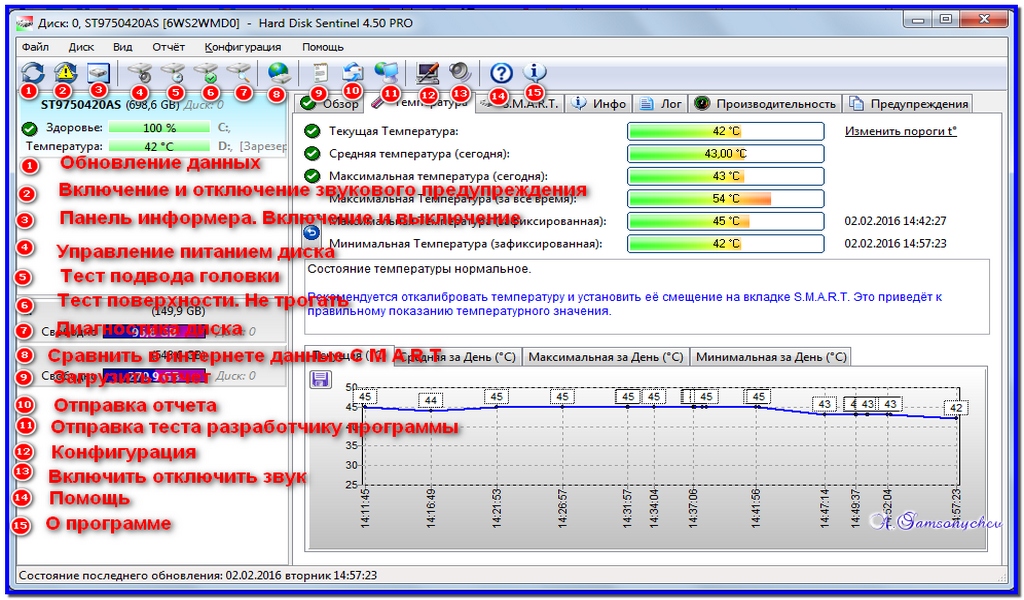Click the Температура 42 °C bar in disk panel
Viewport: 1024px width, 600px height.
[159, 146]
